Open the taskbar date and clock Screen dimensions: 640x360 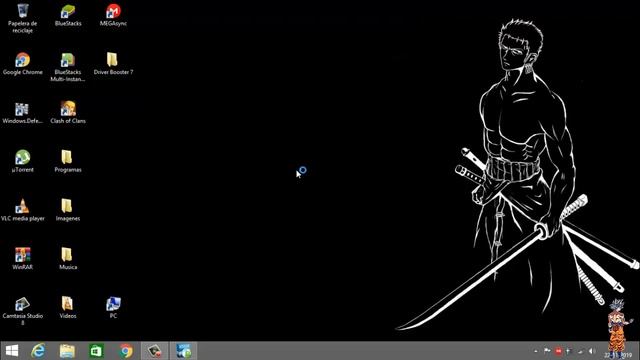618,355
